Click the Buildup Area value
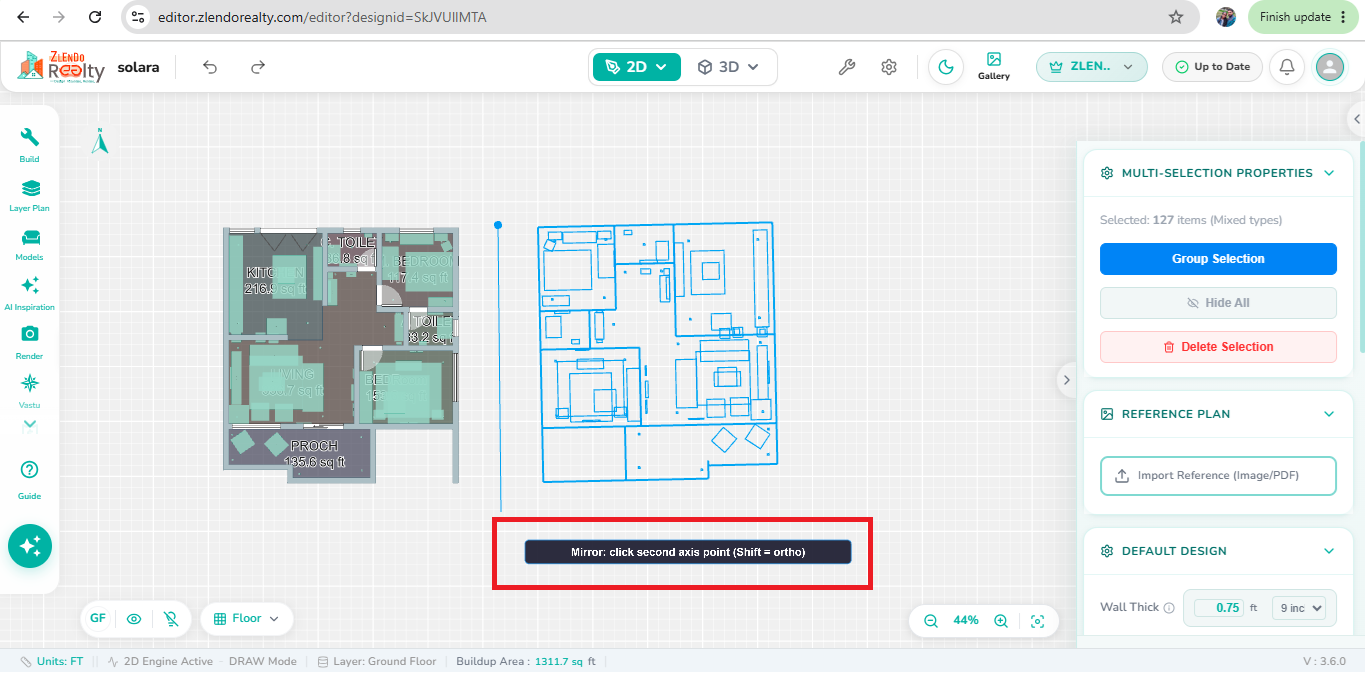Viewport: 1365px width, 681px height. click(565, 661)
